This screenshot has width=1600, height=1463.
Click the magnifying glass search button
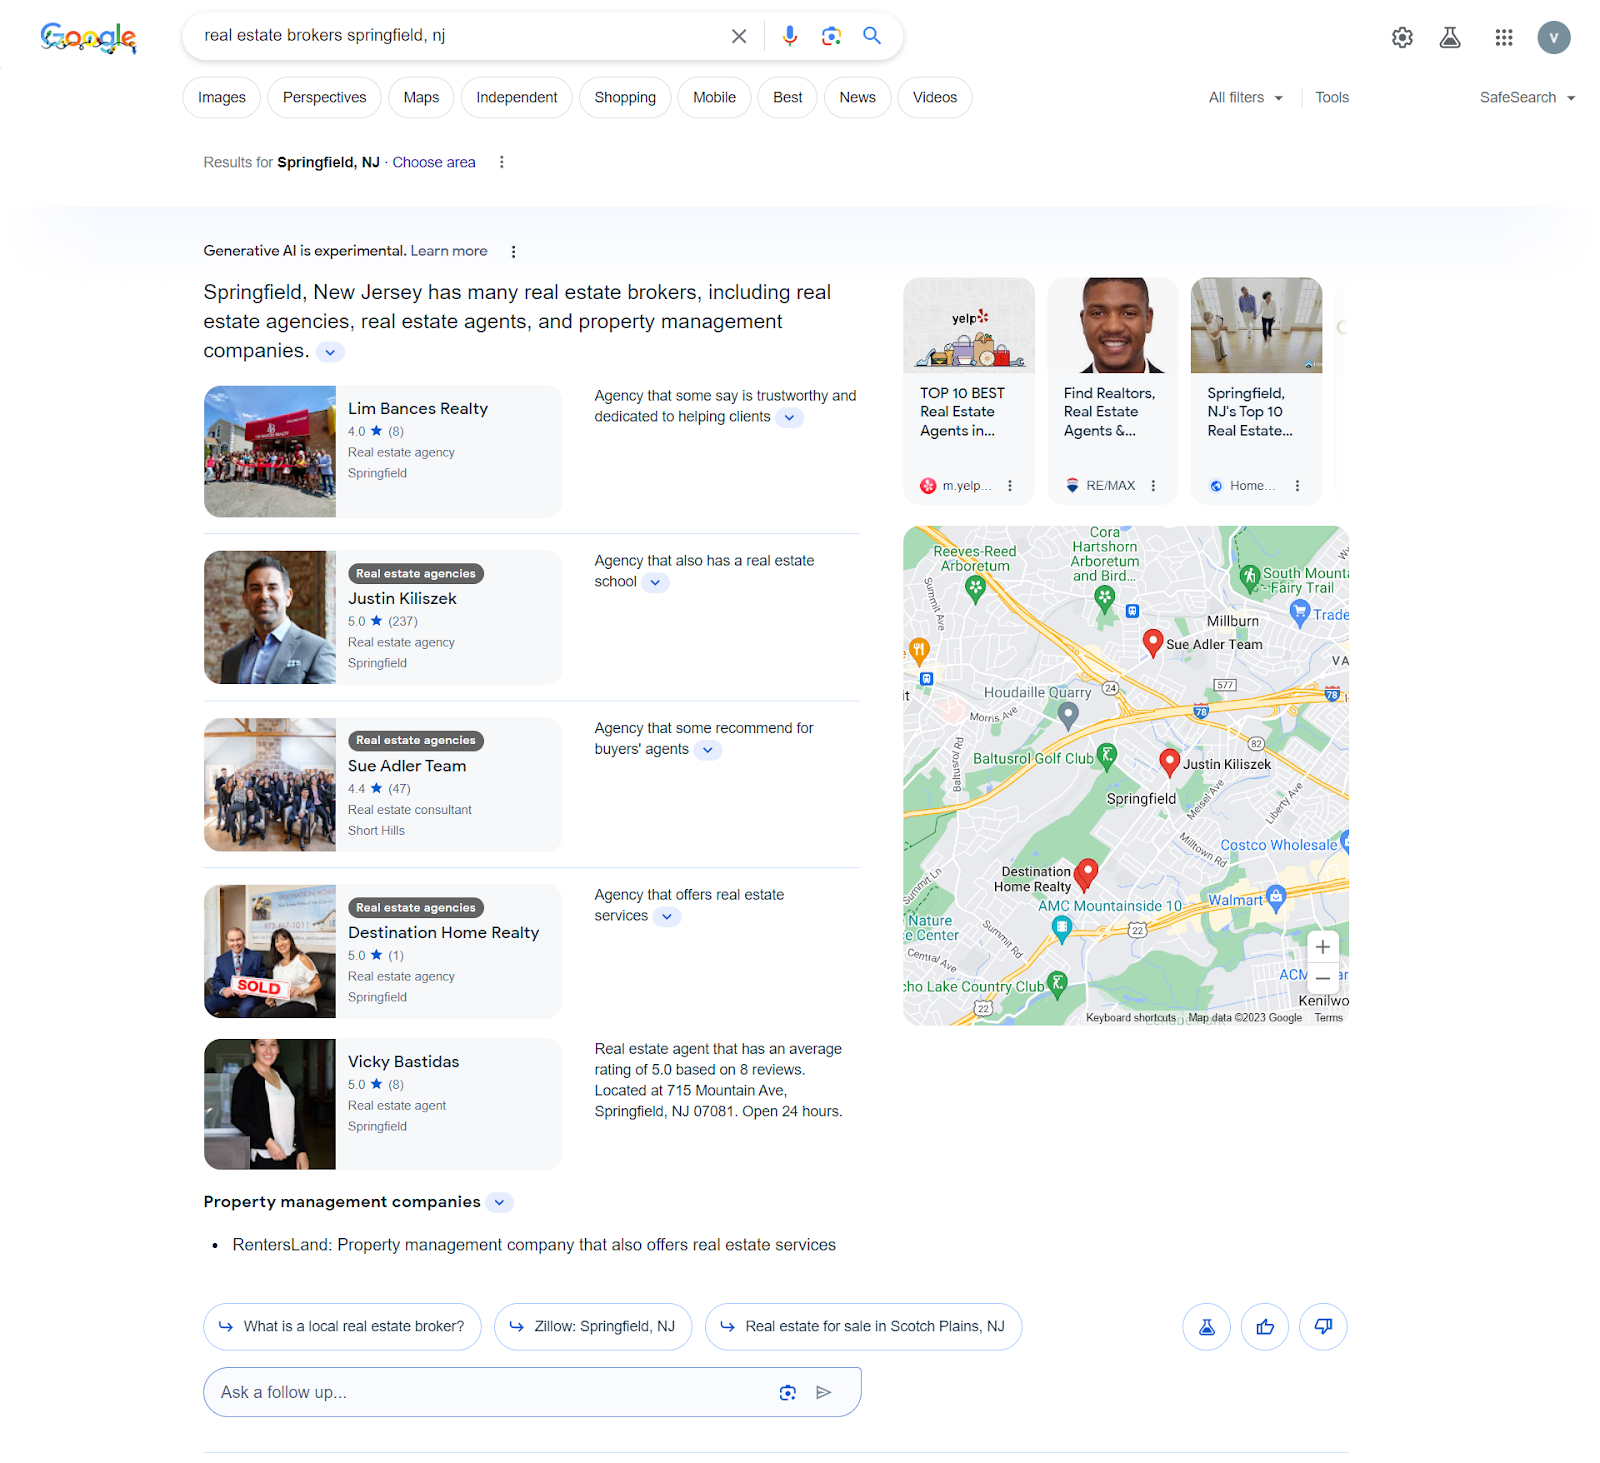click(872, 36)
